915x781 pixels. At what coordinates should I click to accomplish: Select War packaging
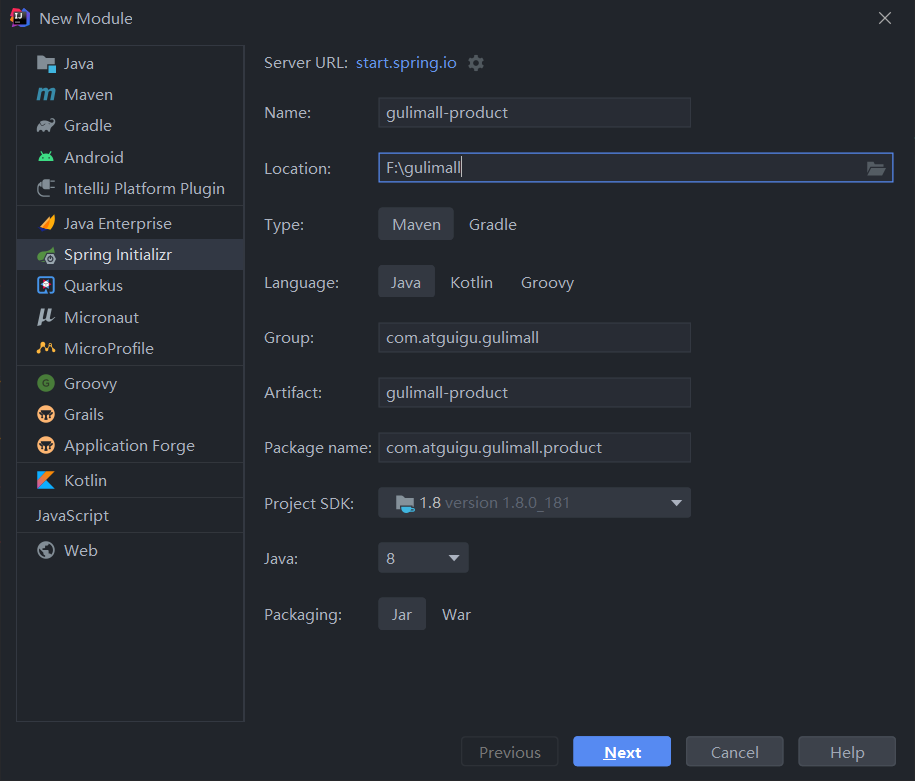456,614
